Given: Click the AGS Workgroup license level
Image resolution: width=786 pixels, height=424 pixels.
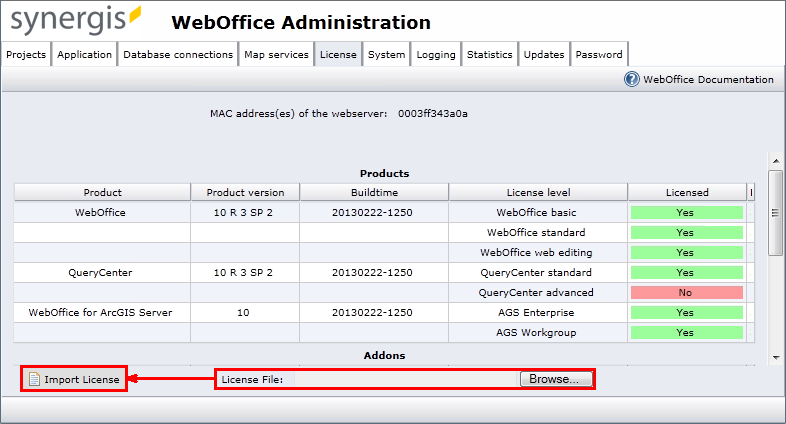Looking at the screenshot, I should click(x=536, y=333).
